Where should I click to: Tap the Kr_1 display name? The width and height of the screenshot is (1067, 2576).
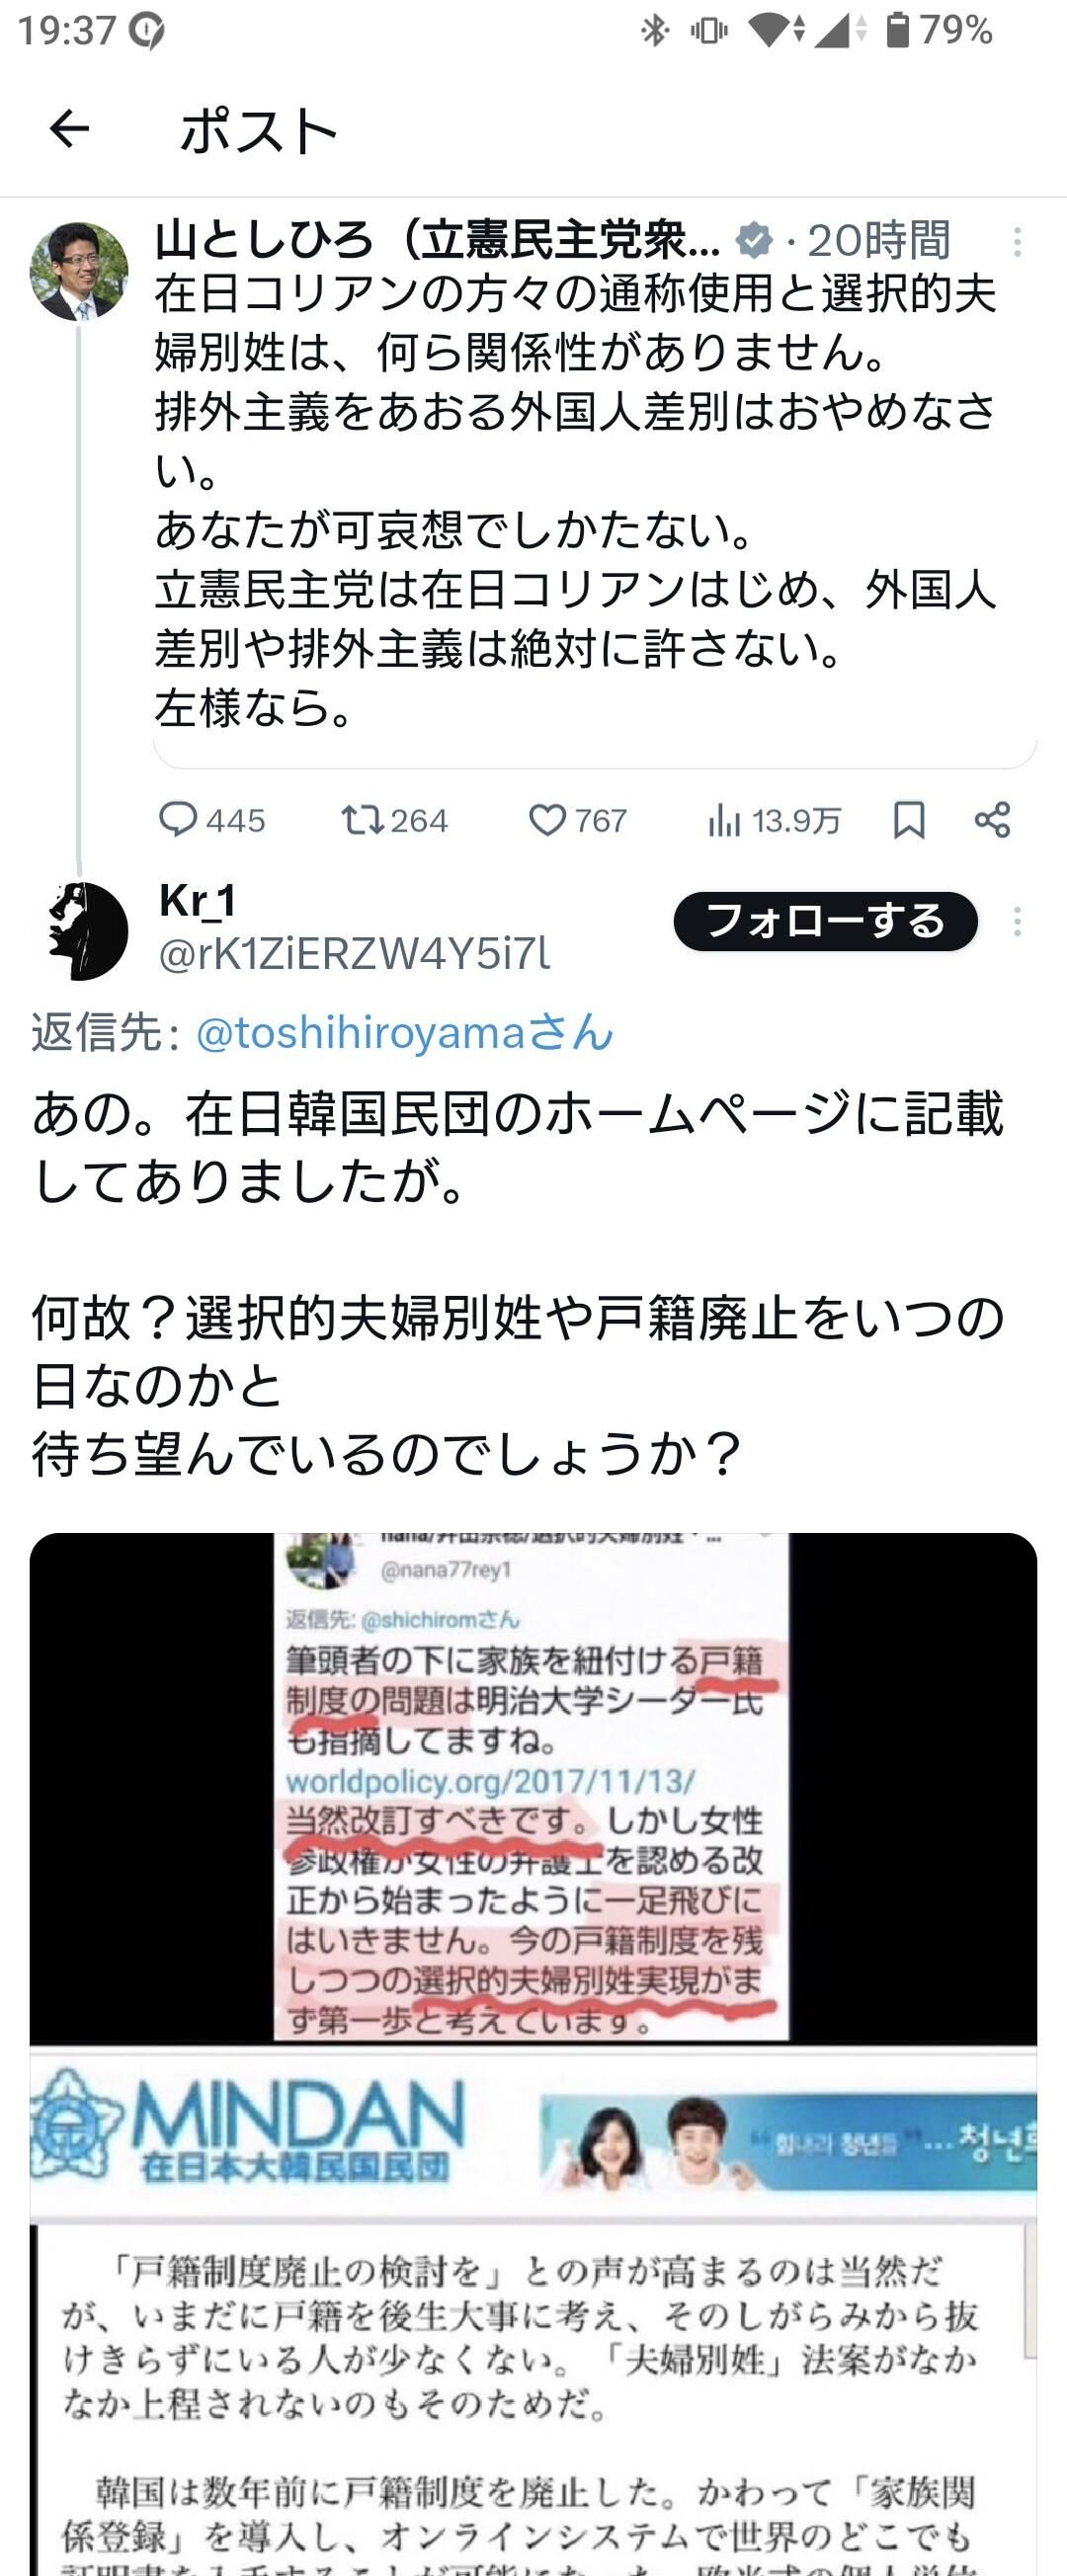point(198,900)
